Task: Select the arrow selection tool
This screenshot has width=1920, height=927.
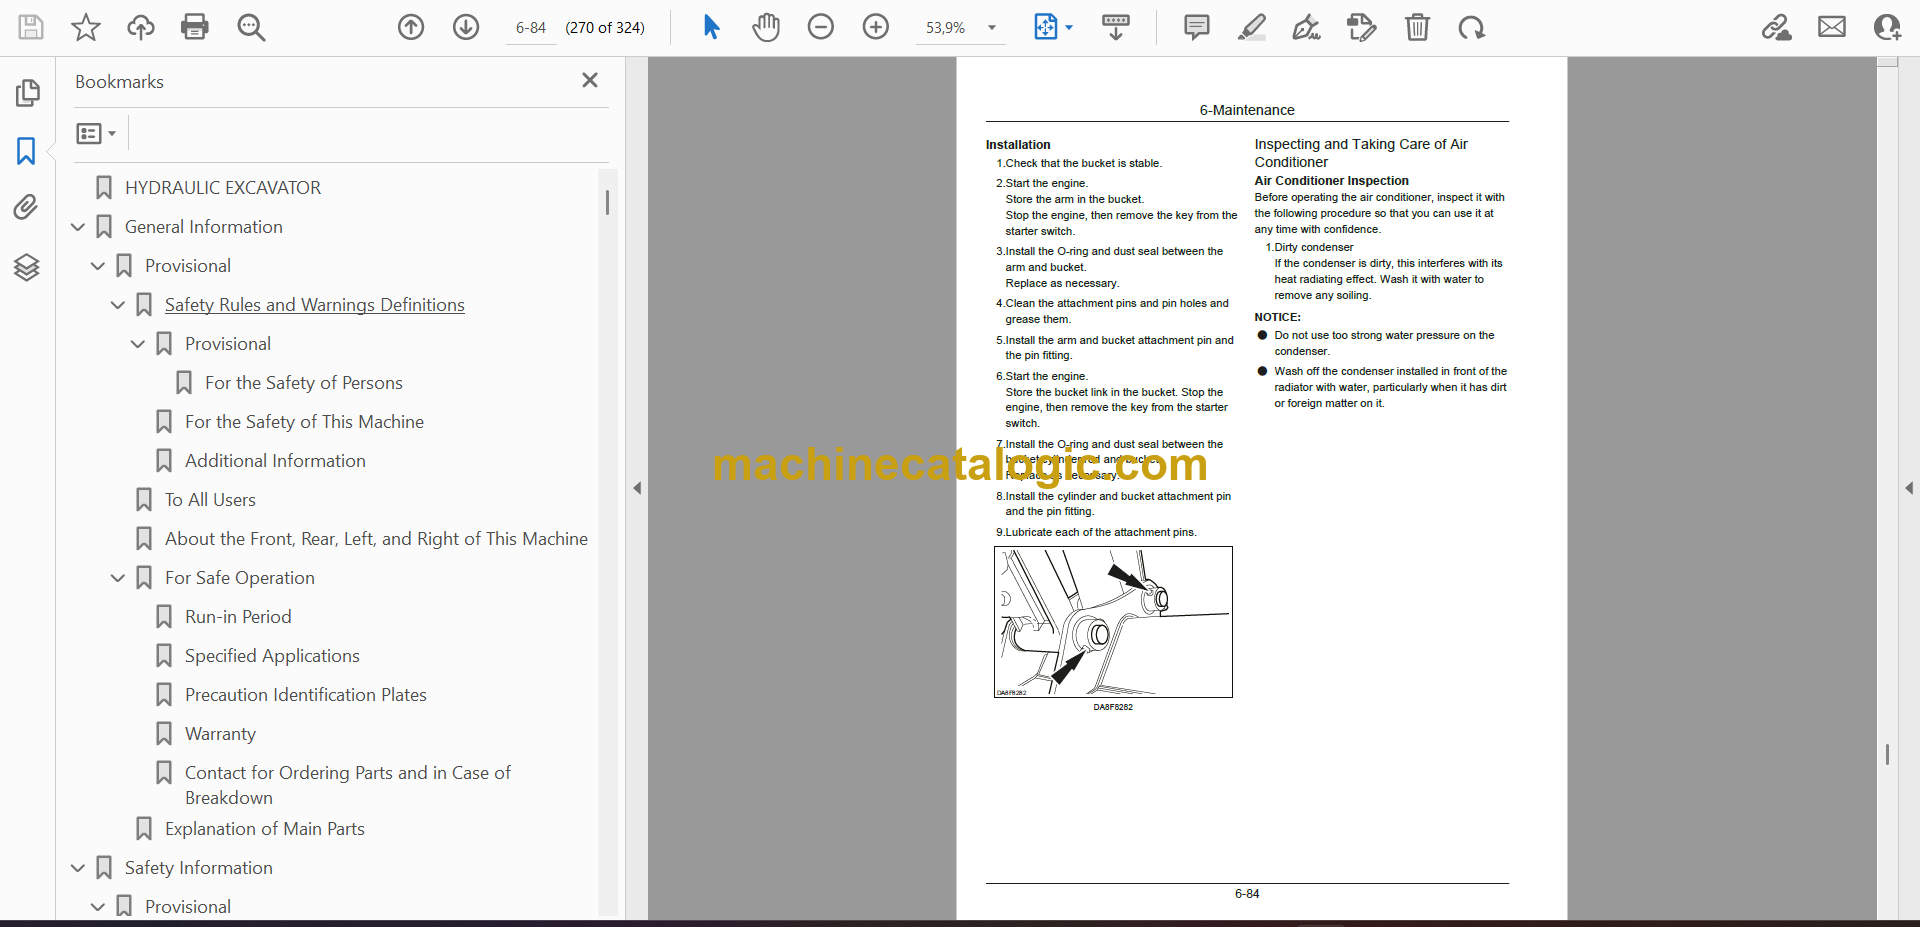Action: (711, 27)
